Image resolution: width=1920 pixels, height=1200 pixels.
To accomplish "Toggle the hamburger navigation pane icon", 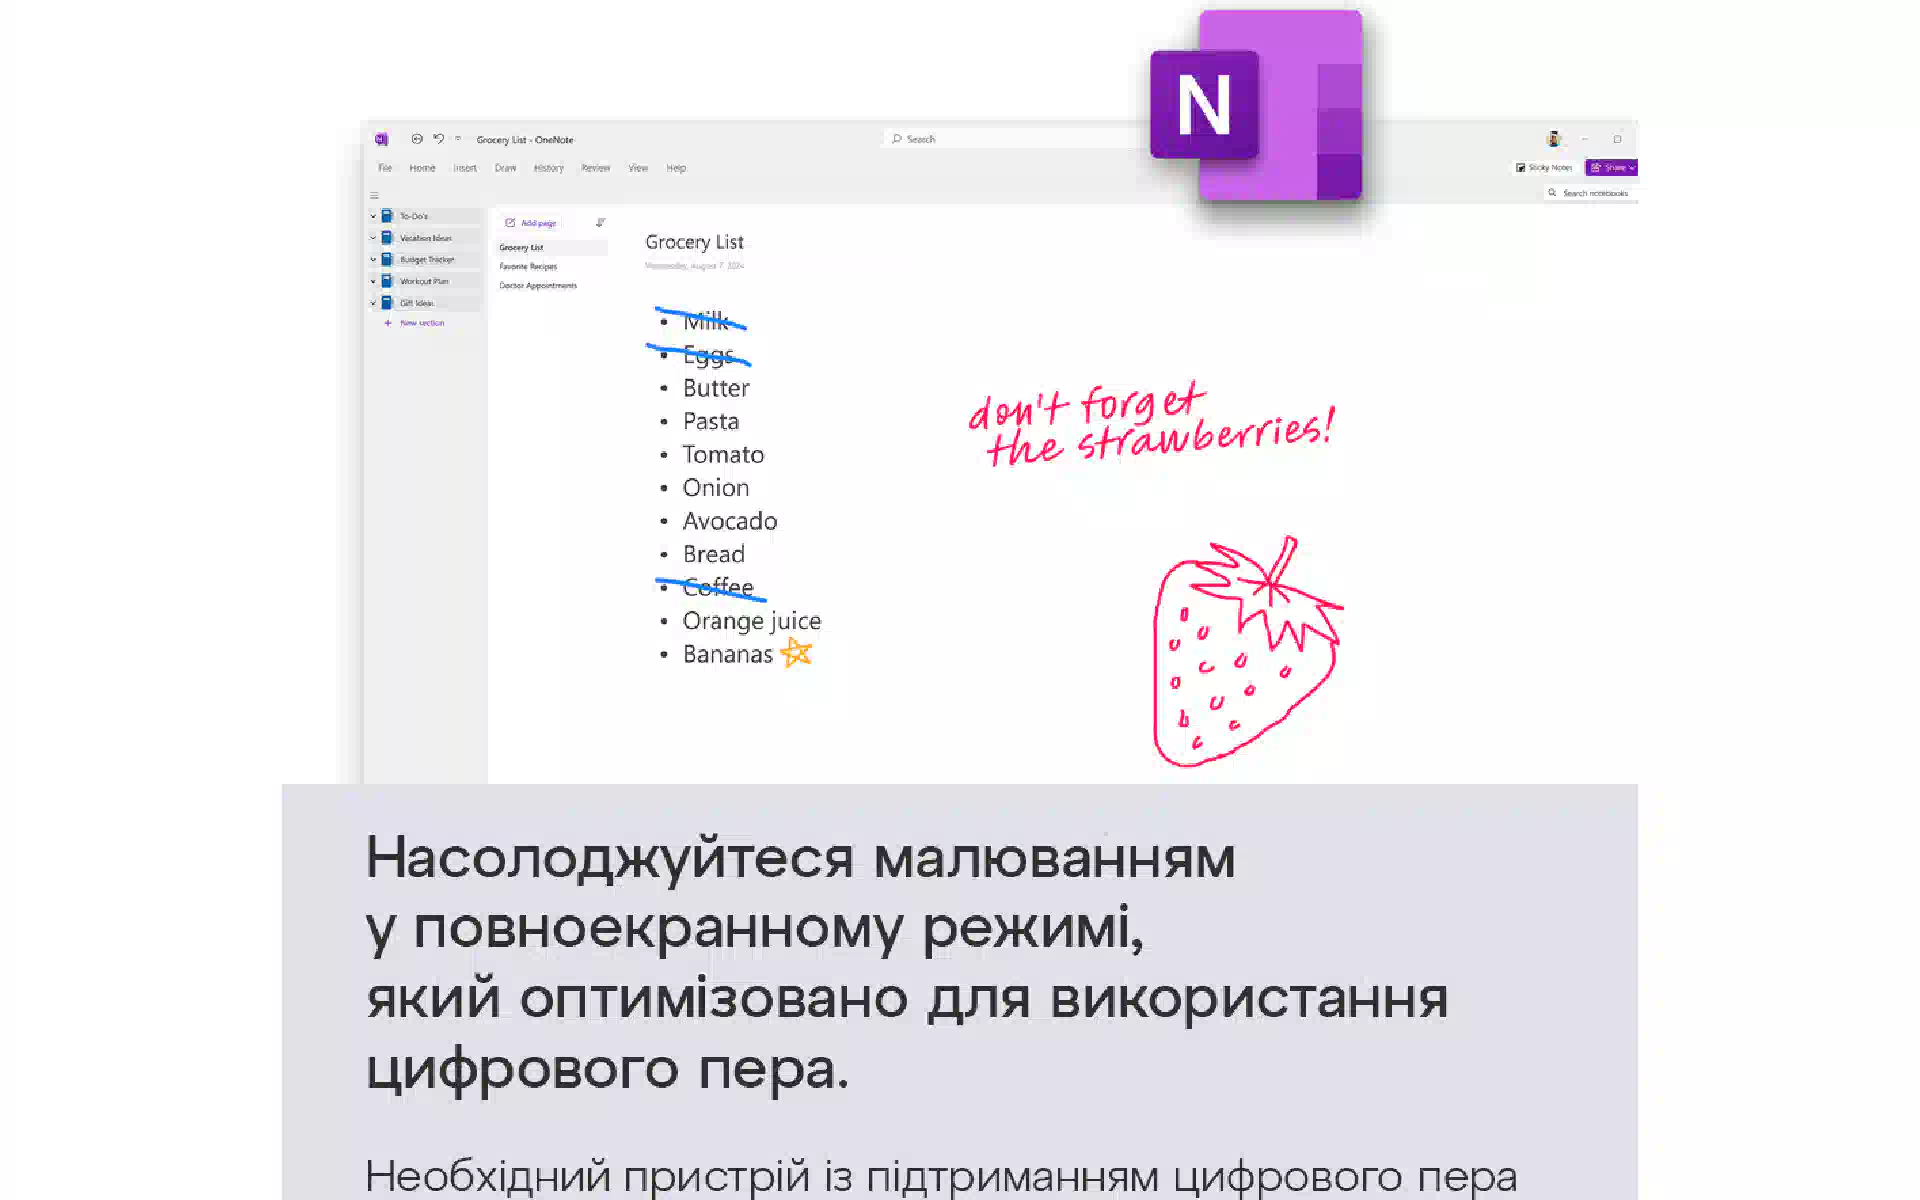I will [x=374, y=196].
